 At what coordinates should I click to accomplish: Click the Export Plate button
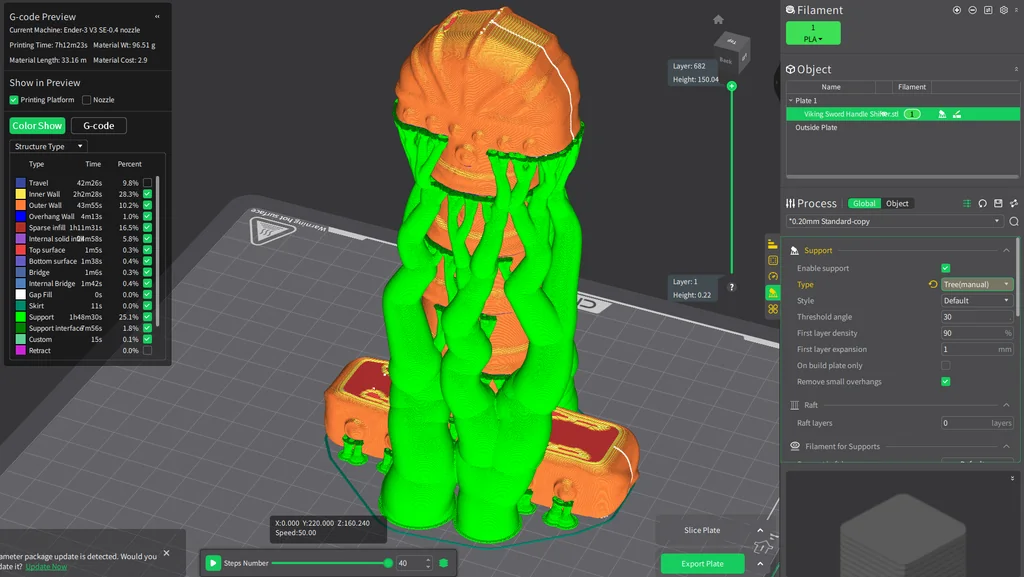[702, 563]
